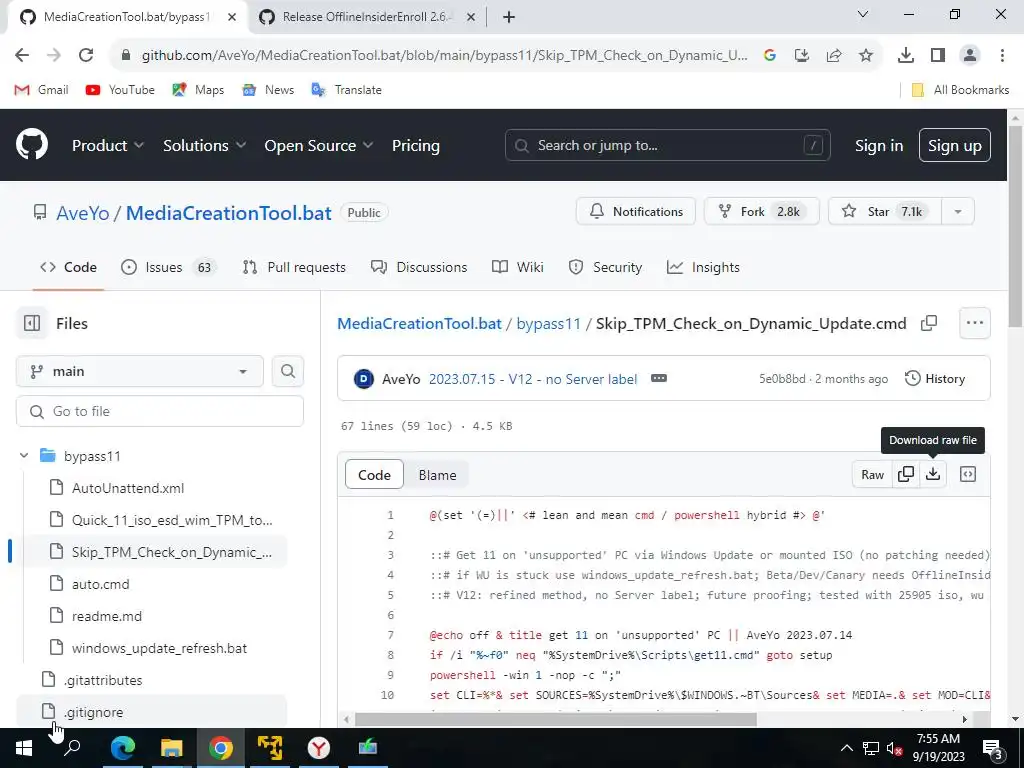Click the Chrome reload button
This screenshot has width=1024, height=768.
[x=86, y=55]
